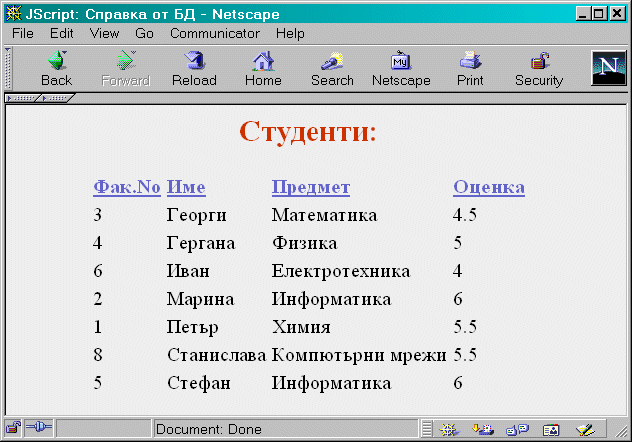Maximize the Netscape window
632x442 pixels.
point(599,14)
